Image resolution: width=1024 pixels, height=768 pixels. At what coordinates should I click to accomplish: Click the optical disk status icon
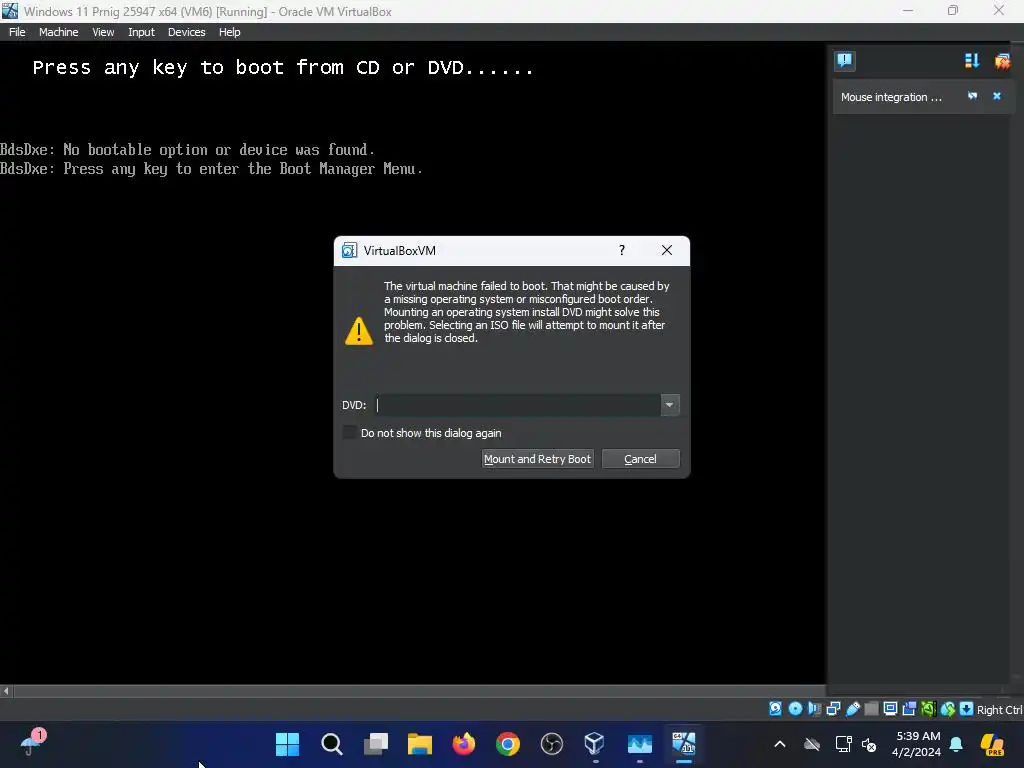[x=795, y=709]
